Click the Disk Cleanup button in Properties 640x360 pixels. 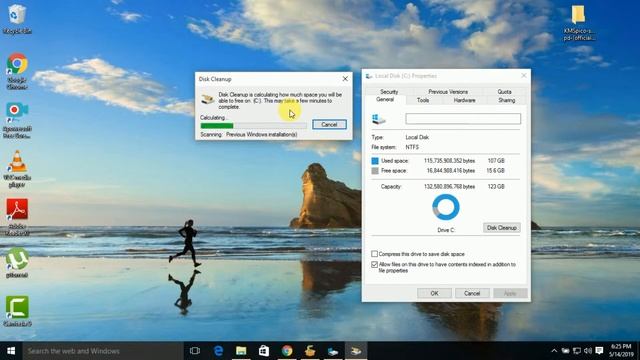click(502, 228)
